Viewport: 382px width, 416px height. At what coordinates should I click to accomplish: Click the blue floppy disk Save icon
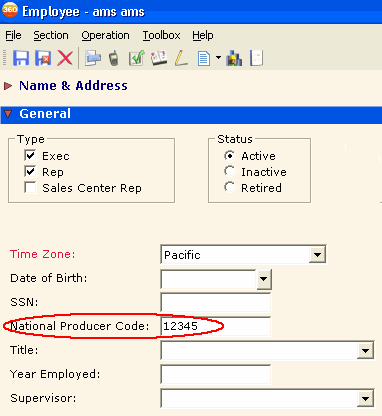(x=21, y=58)
